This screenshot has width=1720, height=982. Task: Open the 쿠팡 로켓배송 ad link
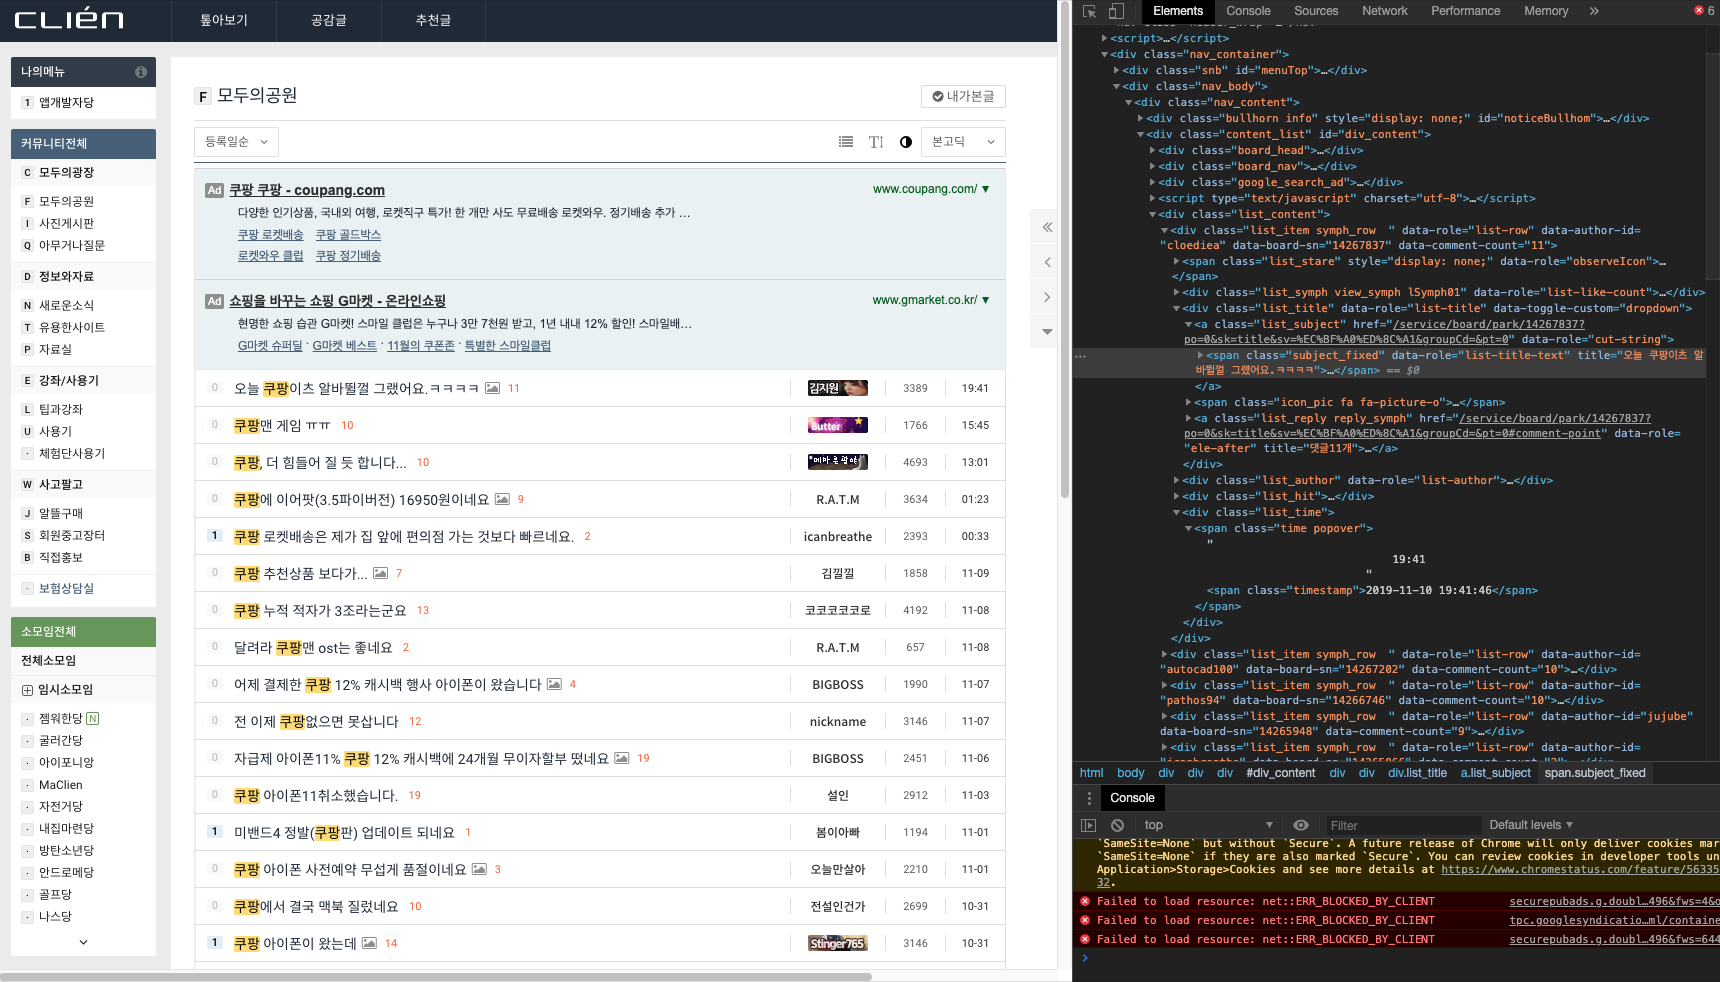(270, 235)
